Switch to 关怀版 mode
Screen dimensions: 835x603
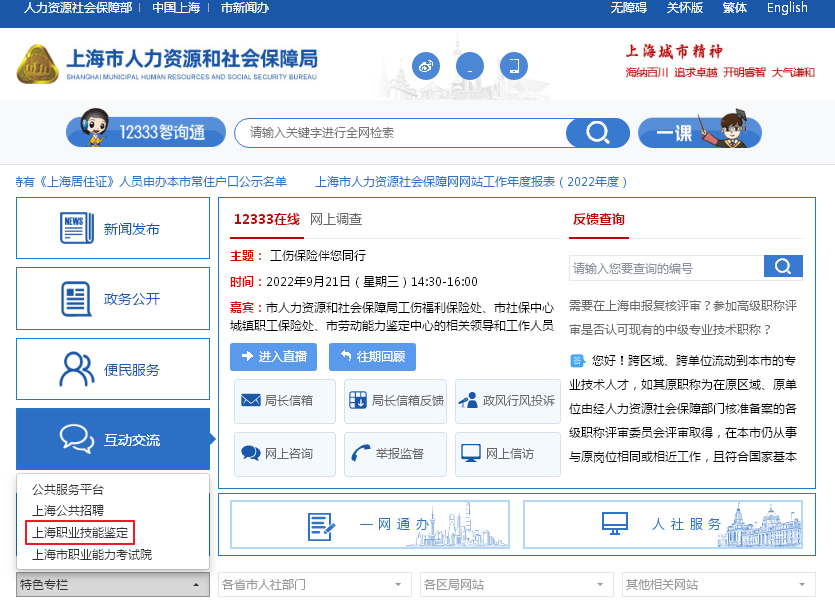(x=684, y=8)
